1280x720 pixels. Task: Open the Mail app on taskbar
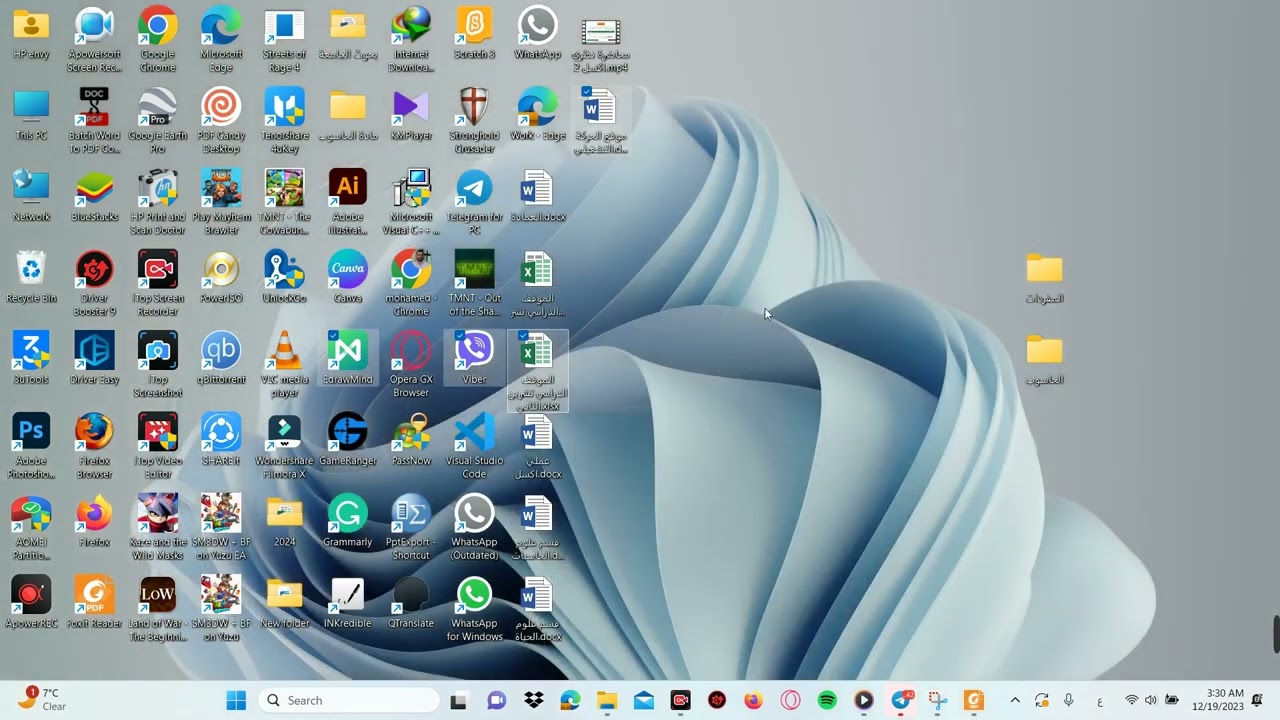(x=644, y=700)
